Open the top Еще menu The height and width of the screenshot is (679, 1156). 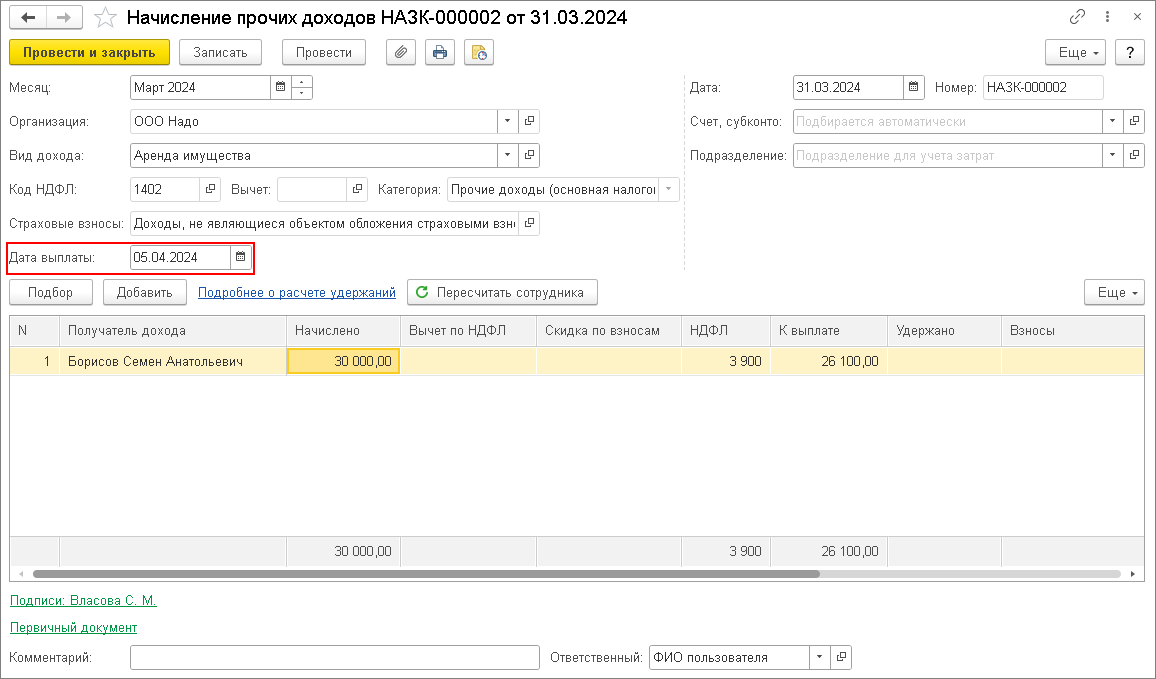tap(1076, 52)
